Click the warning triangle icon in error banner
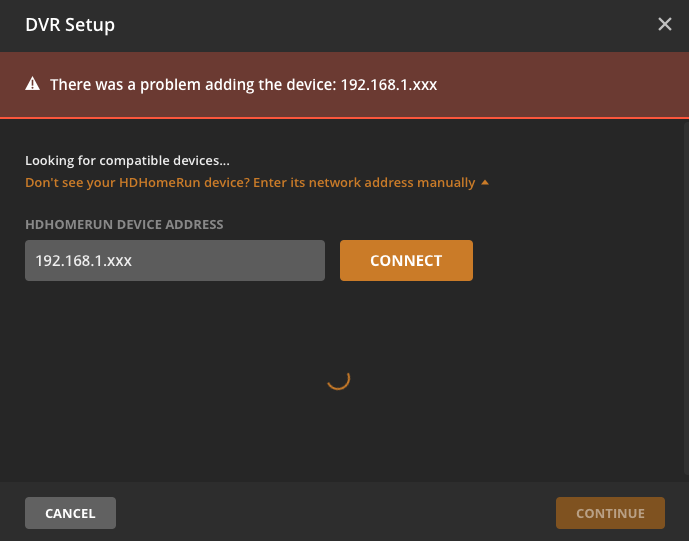This screenshot has width=689, height=541. [x=33, y=85]
